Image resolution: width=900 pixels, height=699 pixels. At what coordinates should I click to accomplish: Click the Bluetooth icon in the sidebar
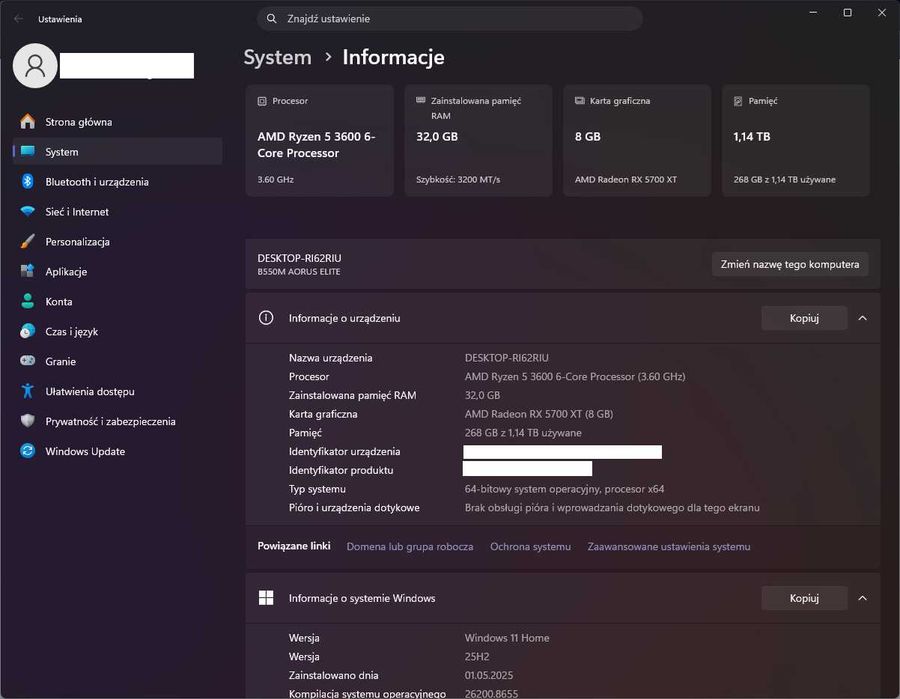(x=28, y=181)
